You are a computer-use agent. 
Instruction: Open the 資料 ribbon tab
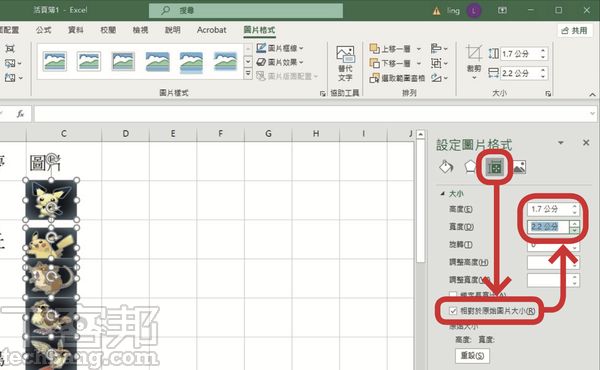pyautogui.click(x=75, y=30)
